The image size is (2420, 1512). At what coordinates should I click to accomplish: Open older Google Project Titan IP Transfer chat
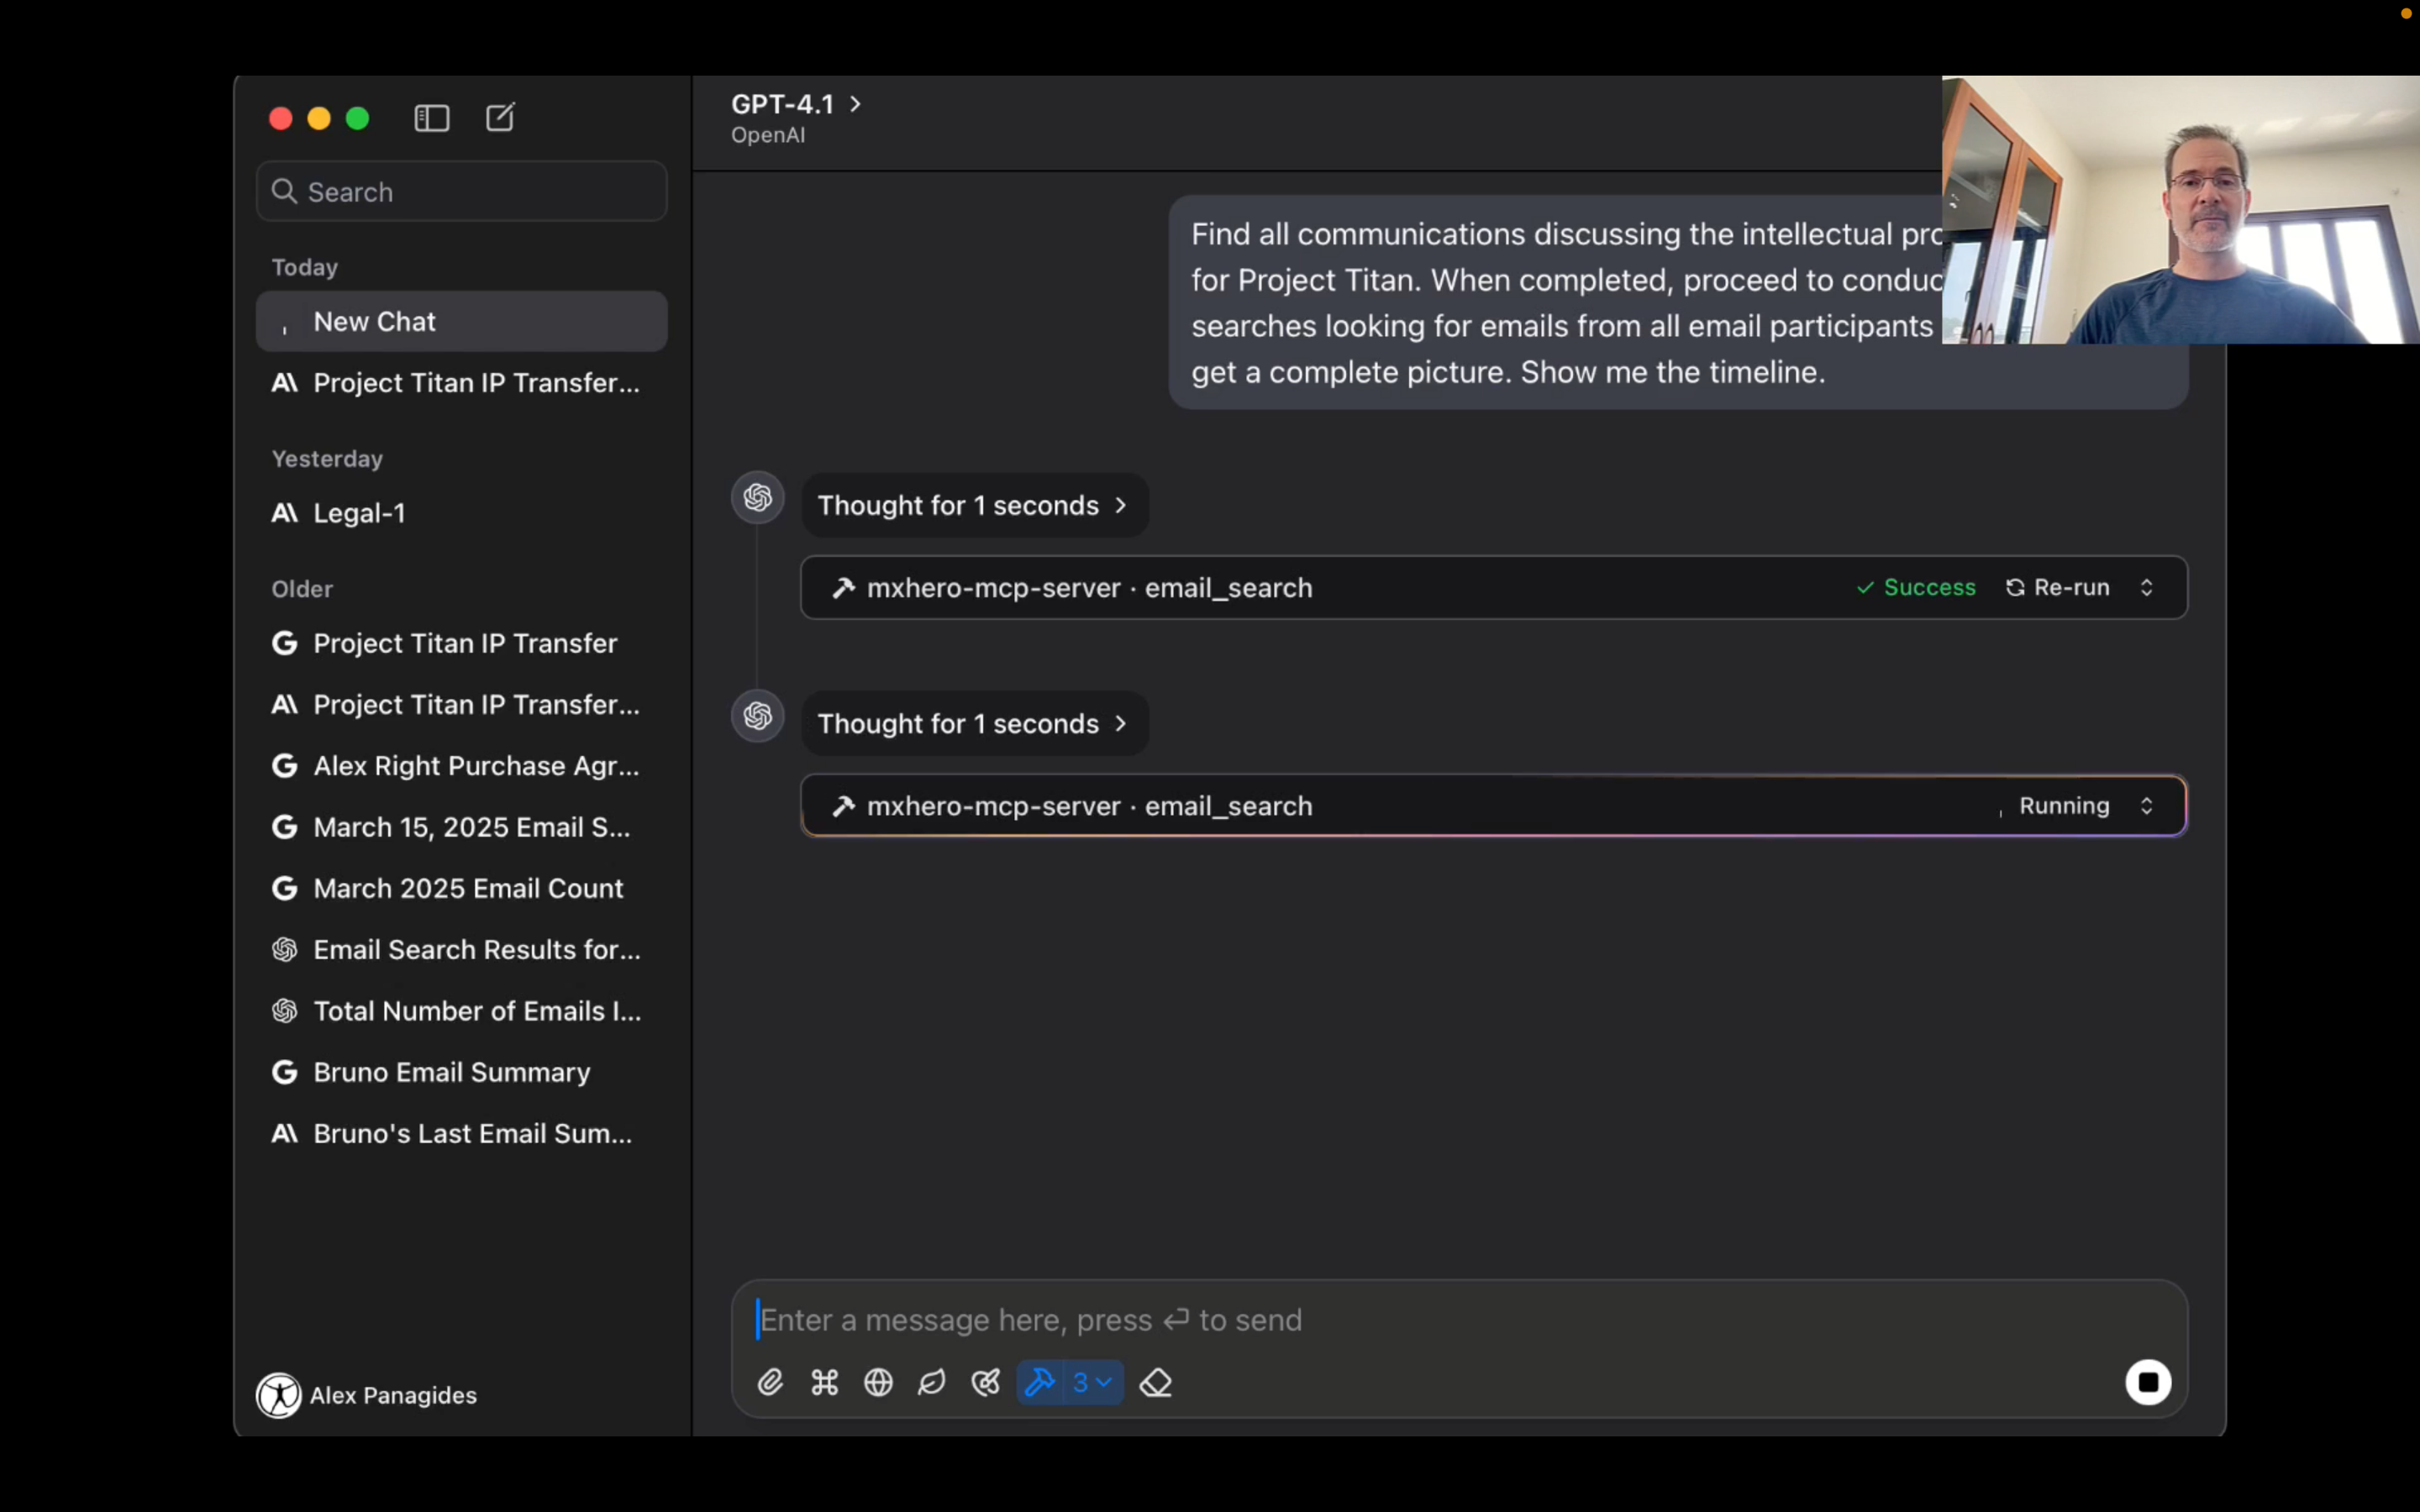[461, 643]
